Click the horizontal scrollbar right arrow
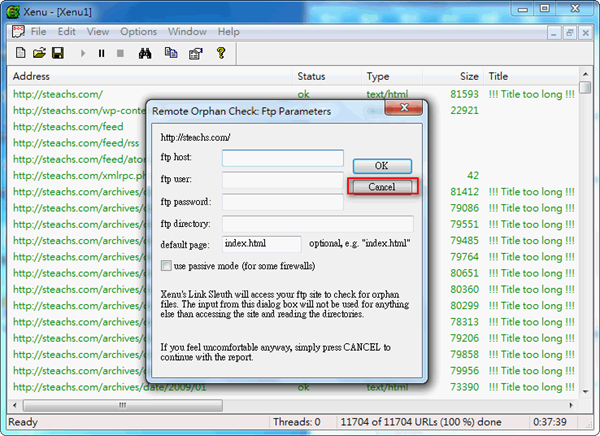This screenshot has width=600, height=436. click(571, 405)
